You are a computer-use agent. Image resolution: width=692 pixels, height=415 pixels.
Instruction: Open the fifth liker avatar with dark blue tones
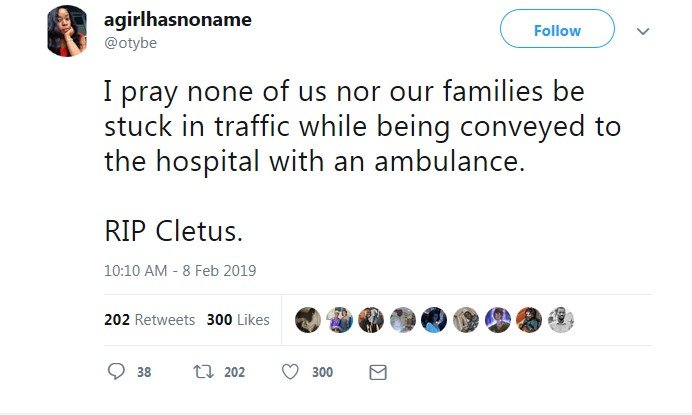[x=434, y=320]
